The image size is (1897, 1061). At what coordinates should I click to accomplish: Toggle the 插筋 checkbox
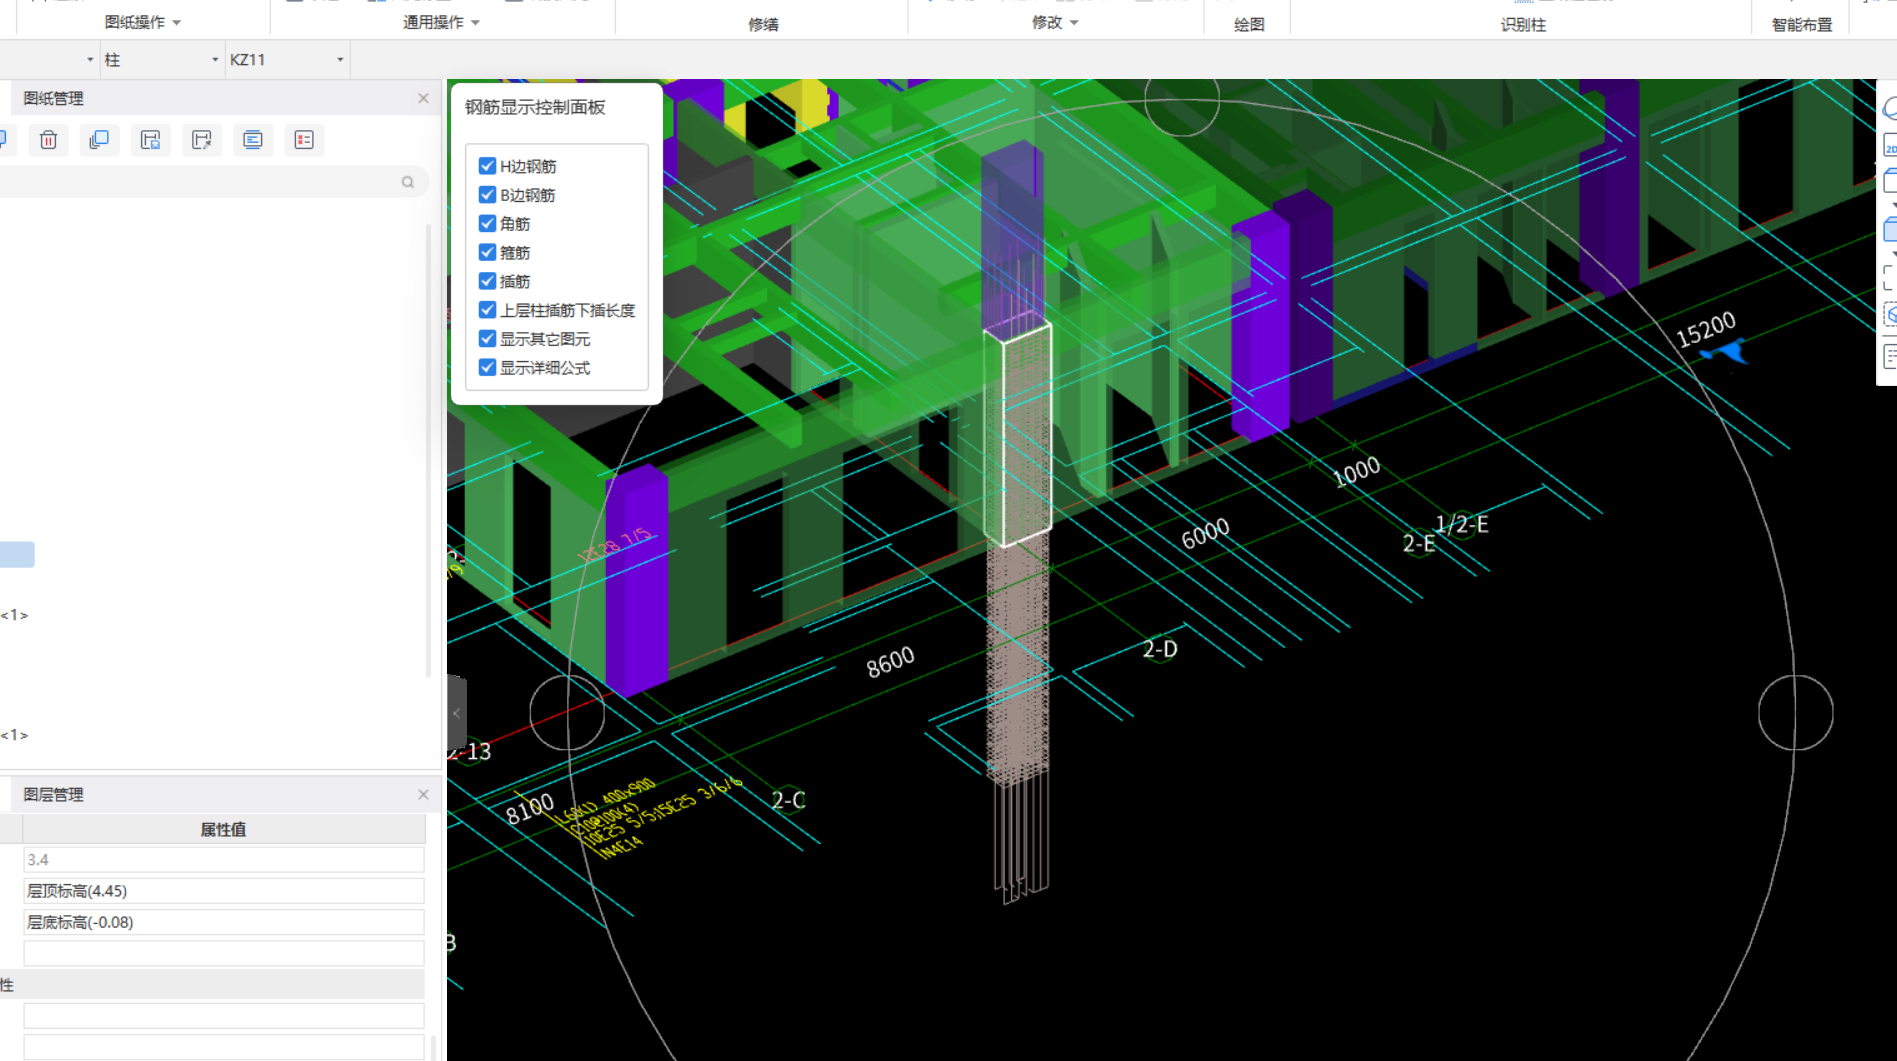(487, 281)
